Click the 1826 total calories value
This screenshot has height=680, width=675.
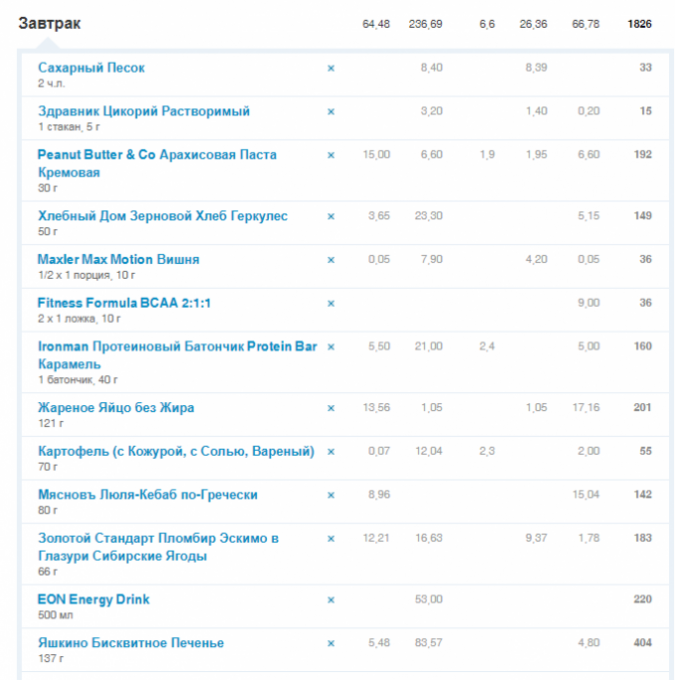[x=639, y=24]
